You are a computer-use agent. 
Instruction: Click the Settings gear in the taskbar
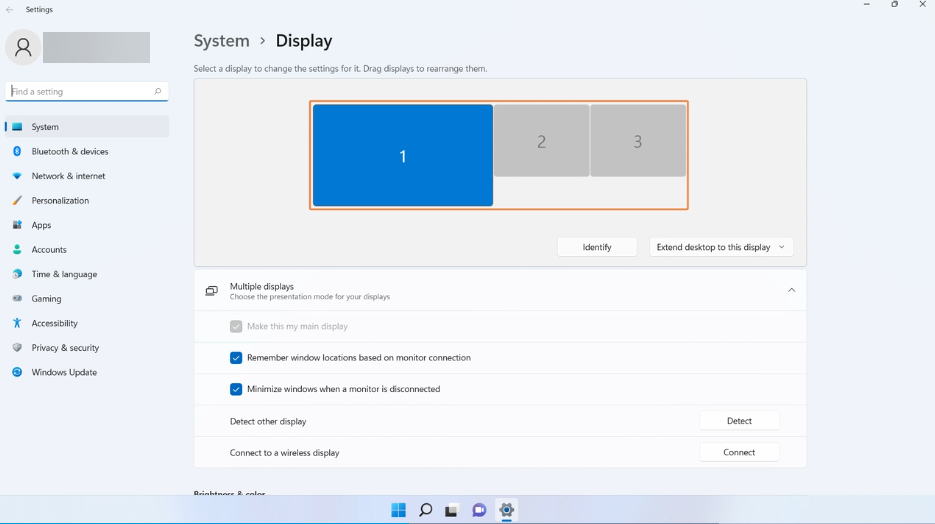[506, 510]
